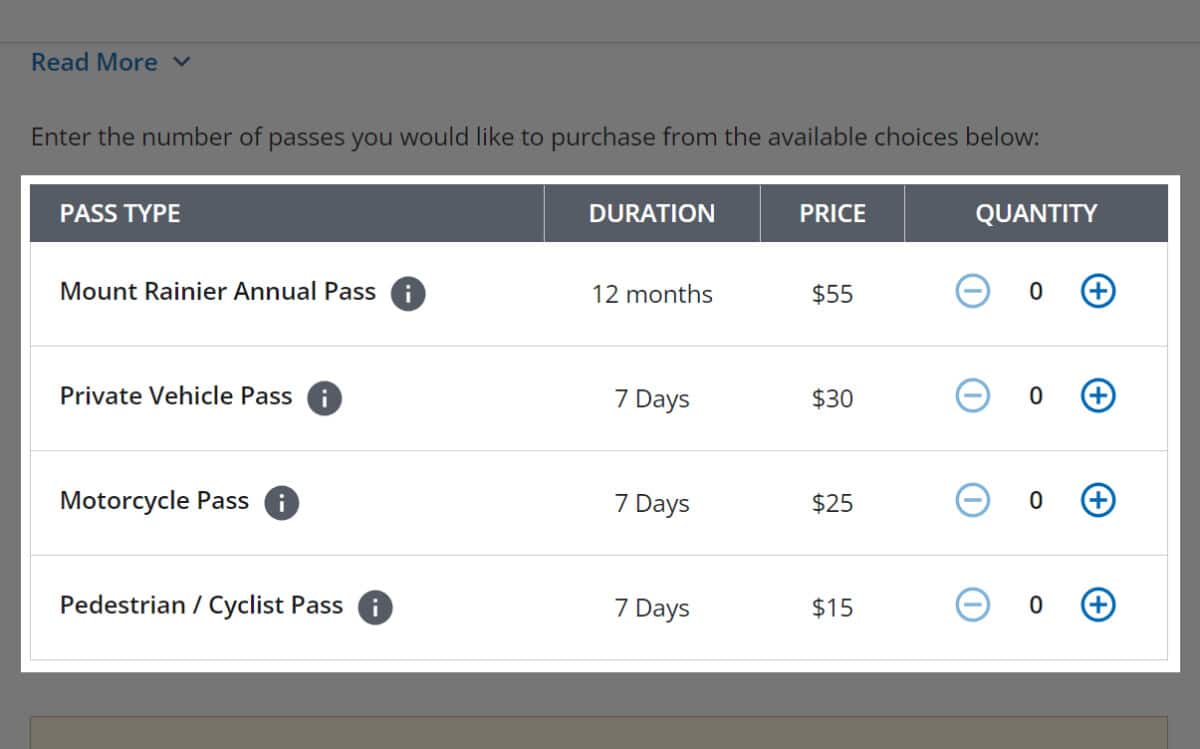Screen dimensions: 1200x749
Task: Add one Motorcycle Pass with plus
Action: click(1098, 500)
